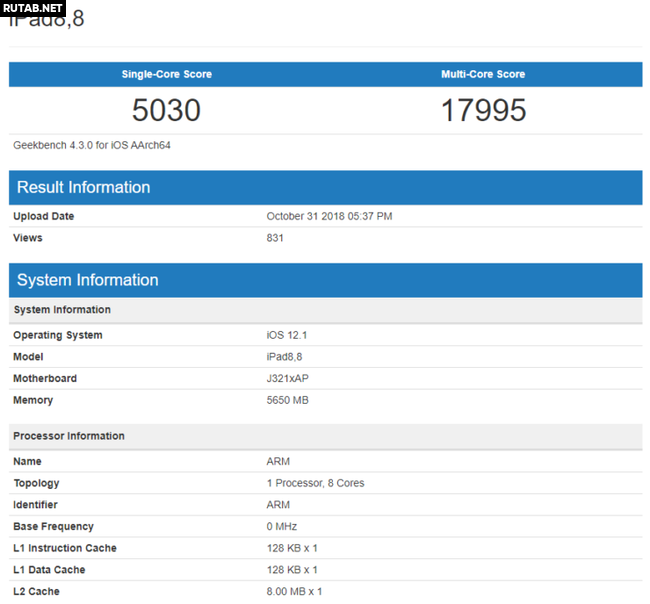Screen dimensions: 650x604
Task: Click the blue System Information banner
Action: [325, 280]
